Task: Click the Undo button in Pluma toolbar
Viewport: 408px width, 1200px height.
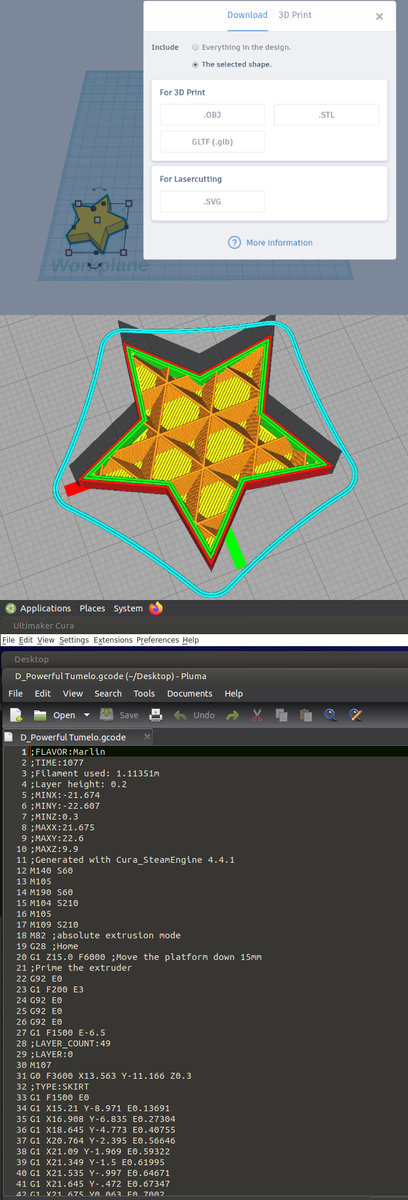Action: [x=194, y=715]
